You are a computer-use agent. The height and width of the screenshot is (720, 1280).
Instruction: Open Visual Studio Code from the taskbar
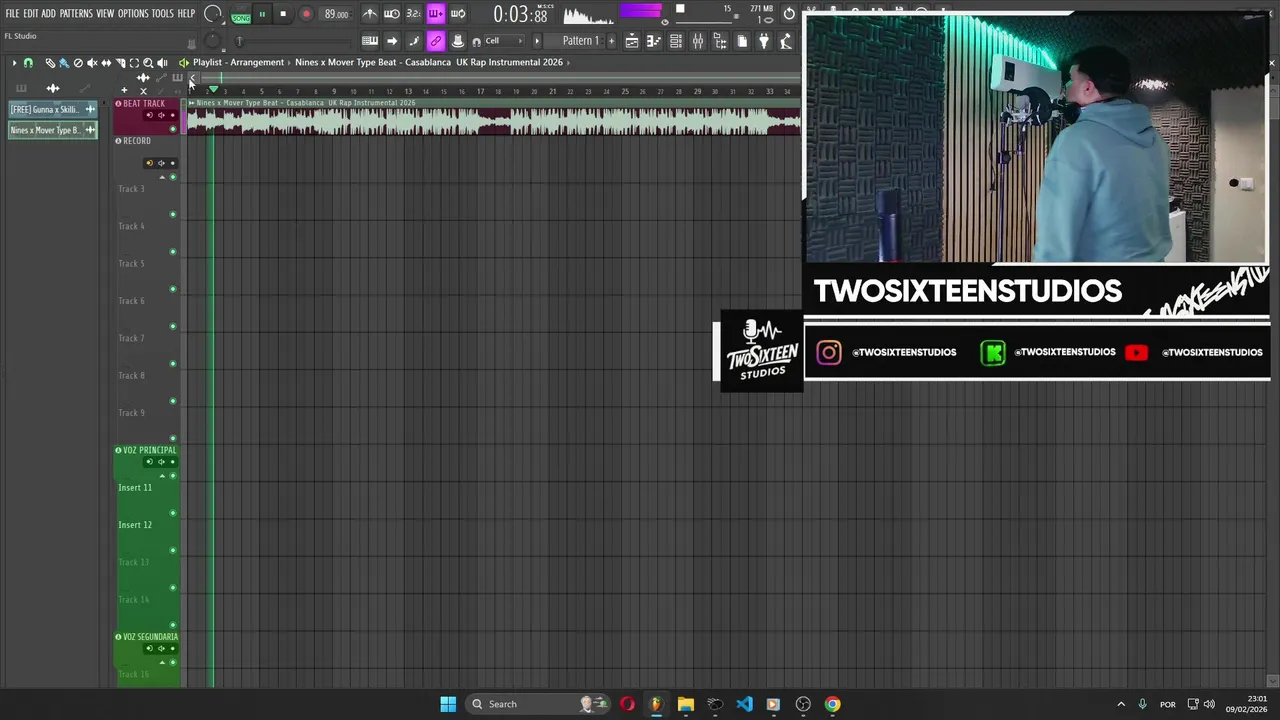tap(744, 704)
